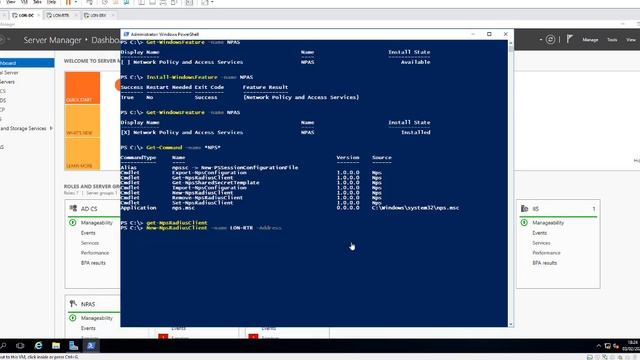Image resolution: width=640 pixels, height=360 pixels.
Task: Open Task View on the taskbar
Action: [20, 346]
